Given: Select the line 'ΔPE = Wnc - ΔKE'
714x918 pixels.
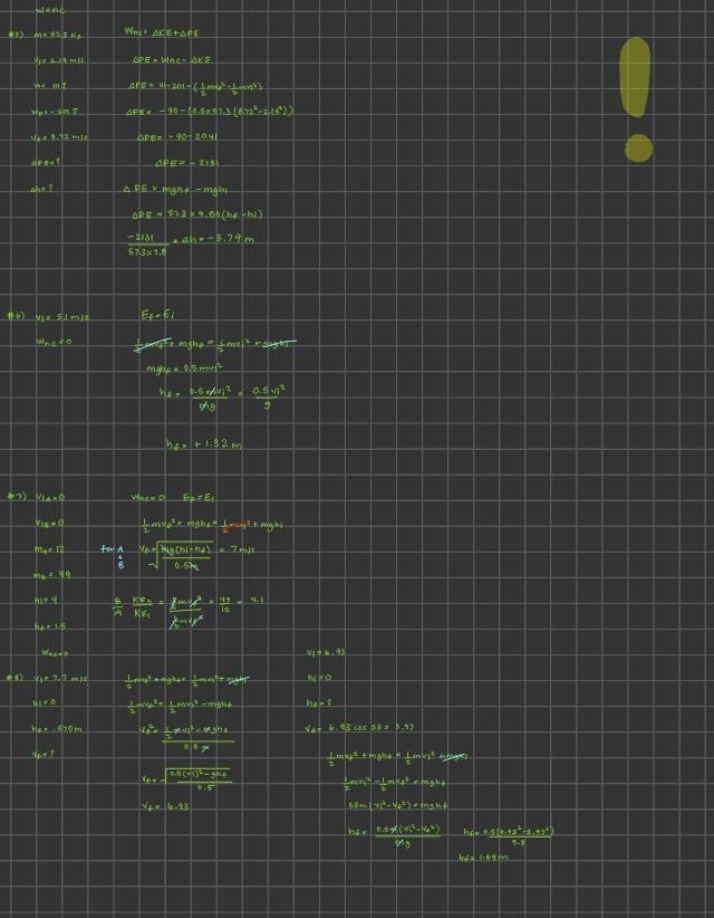Looking at the screenshot, I should click(172, 60).
